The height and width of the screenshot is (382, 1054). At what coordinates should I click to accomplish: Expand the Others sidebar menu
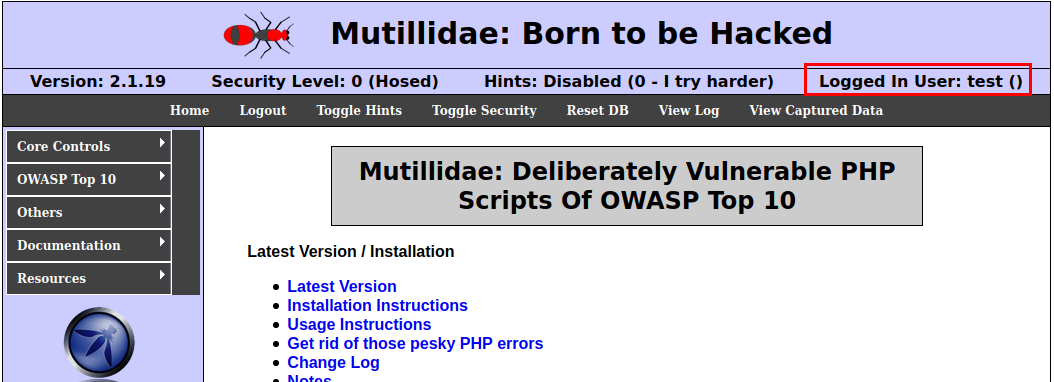tap(89, 212)
